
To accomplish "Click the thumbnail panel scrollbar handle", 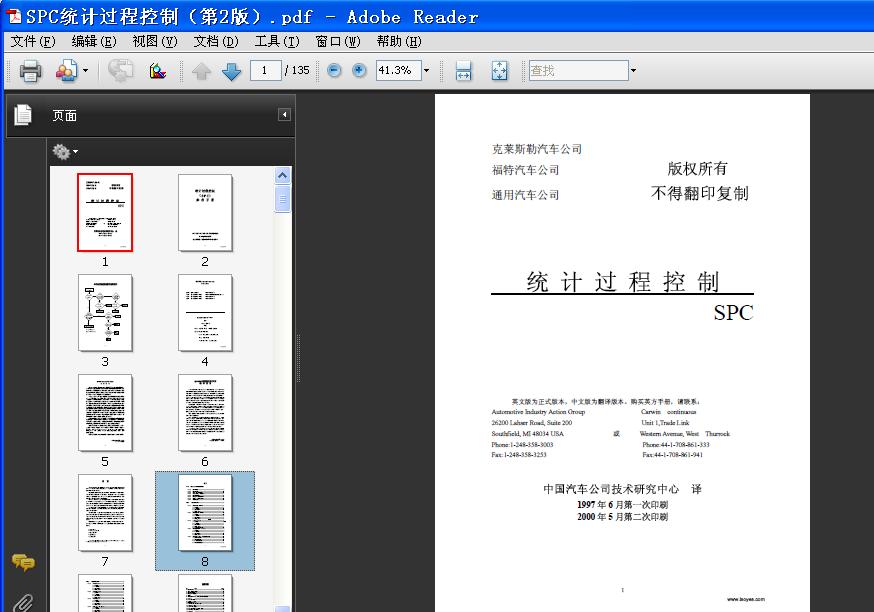I will pyautogui.click(x=283, y=199).
